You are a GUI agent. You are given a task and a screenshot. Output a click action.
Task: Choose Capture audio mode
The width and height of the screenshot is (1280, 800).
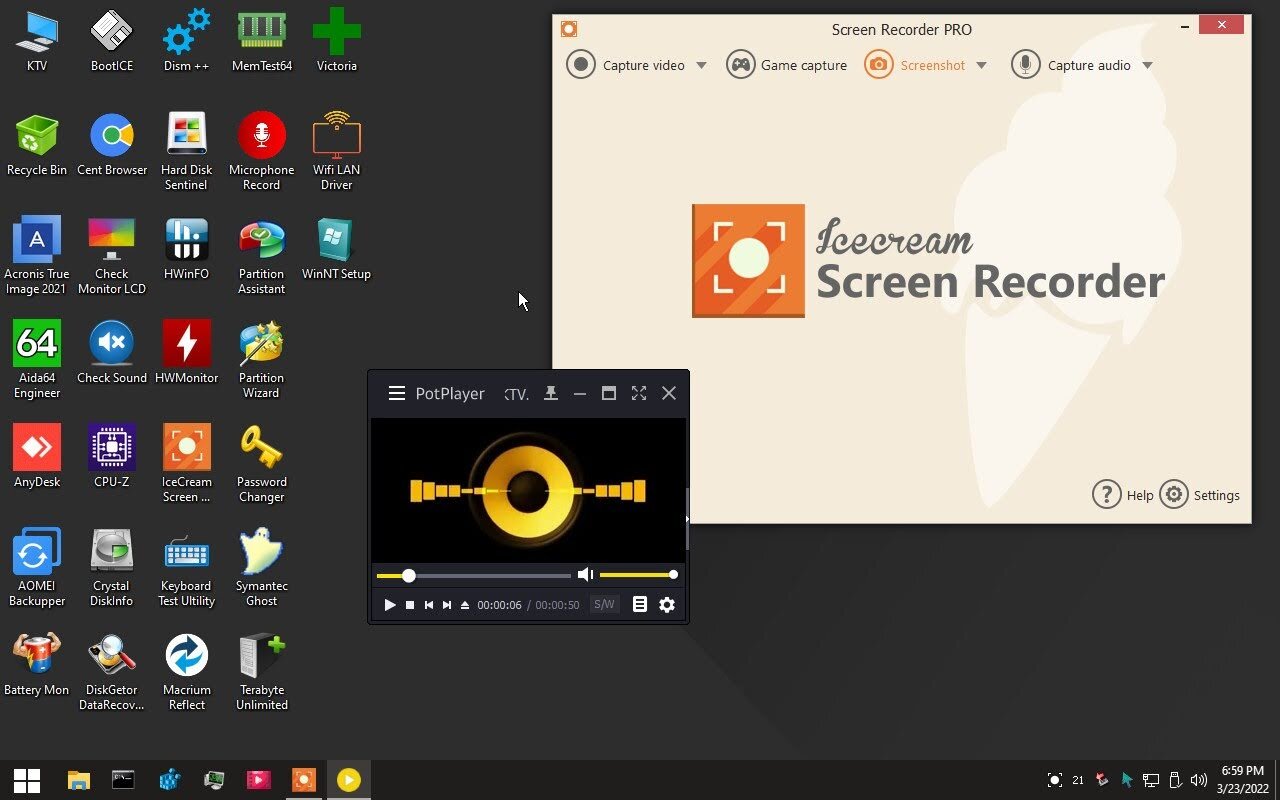[x=1071, y=65]
